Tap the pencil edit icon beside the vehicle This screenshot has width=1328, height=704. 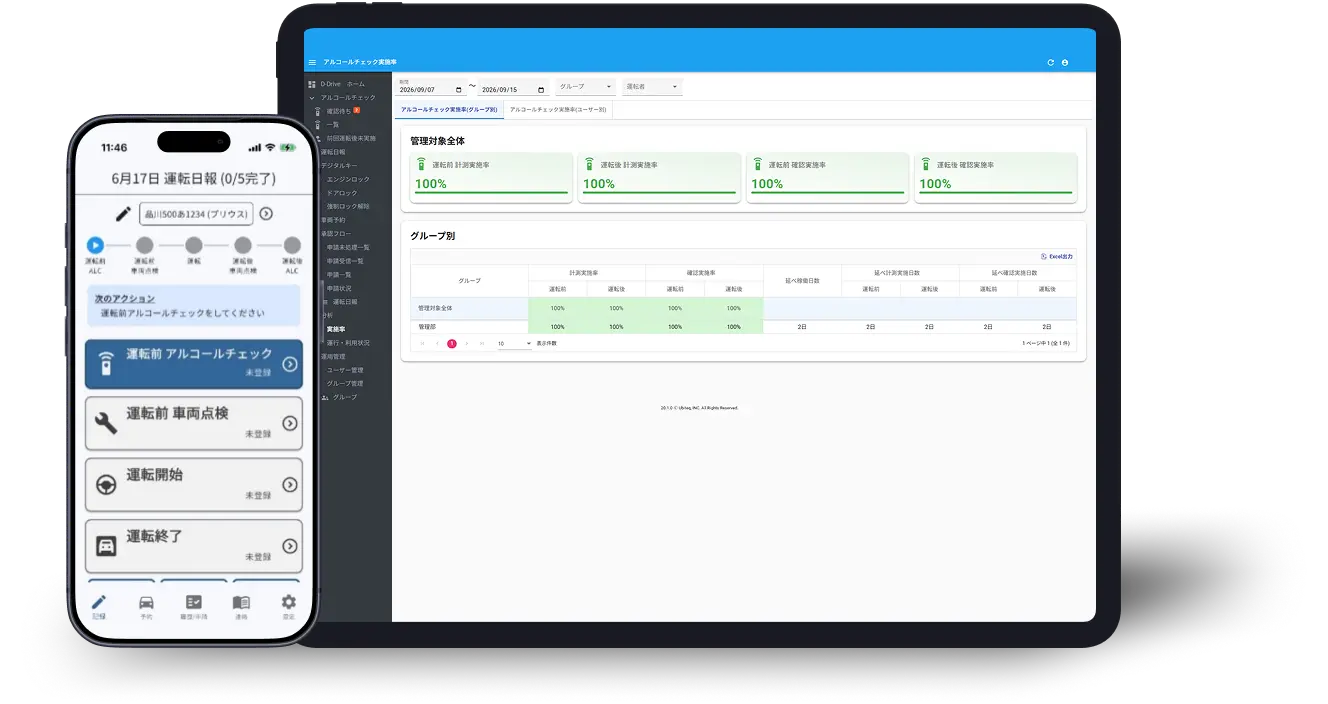pos(123,213)
